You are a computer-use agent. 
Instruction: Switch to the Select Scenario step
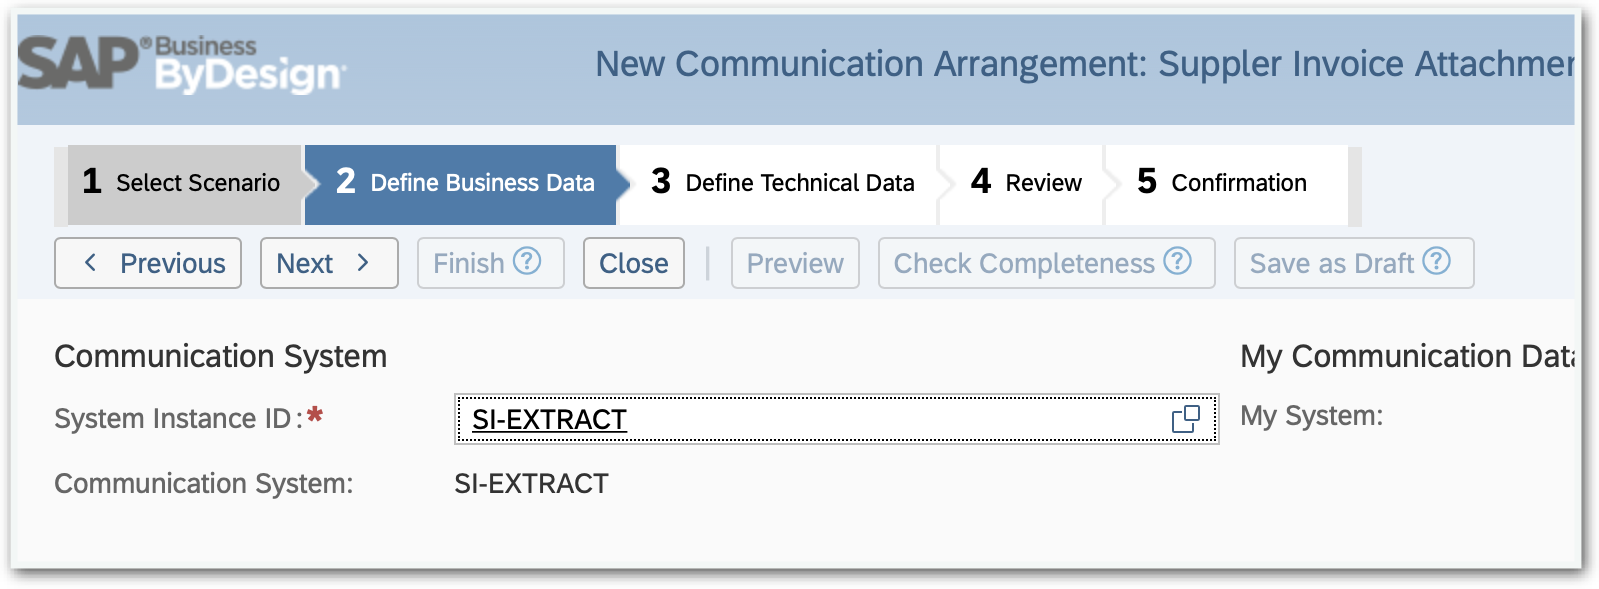[180, 183]
